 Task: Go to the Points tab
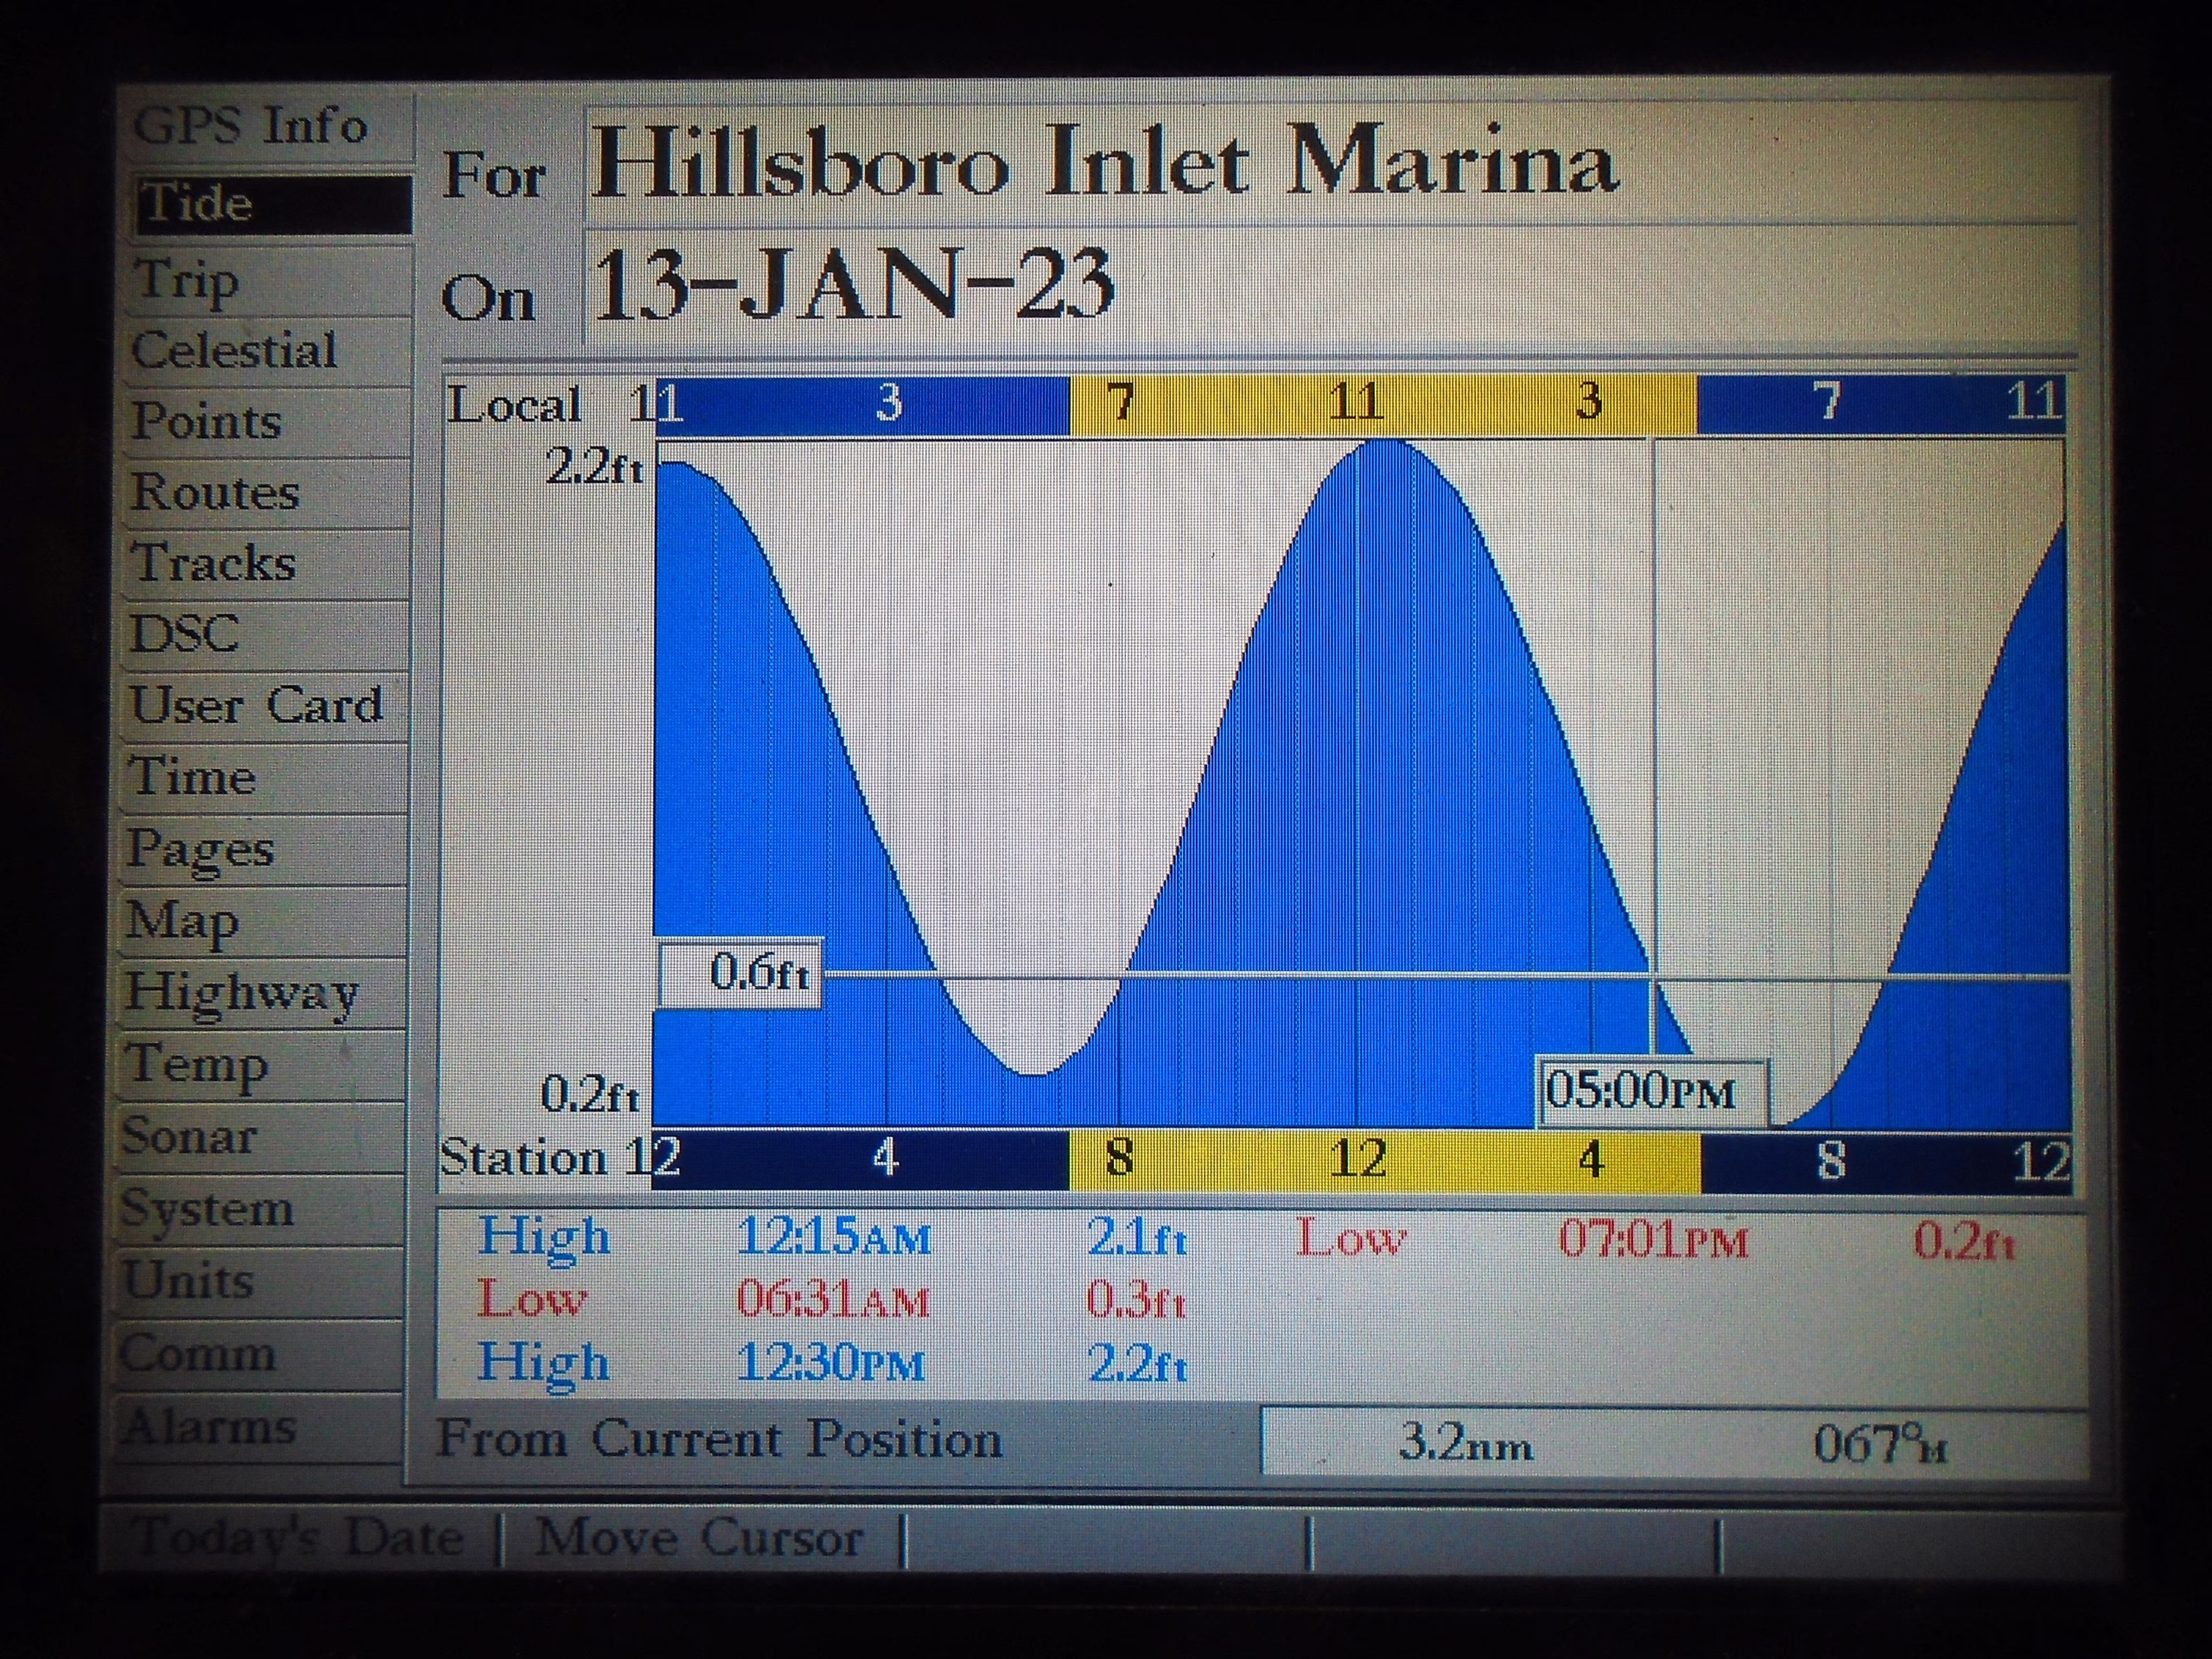click(x=267, y=422)
